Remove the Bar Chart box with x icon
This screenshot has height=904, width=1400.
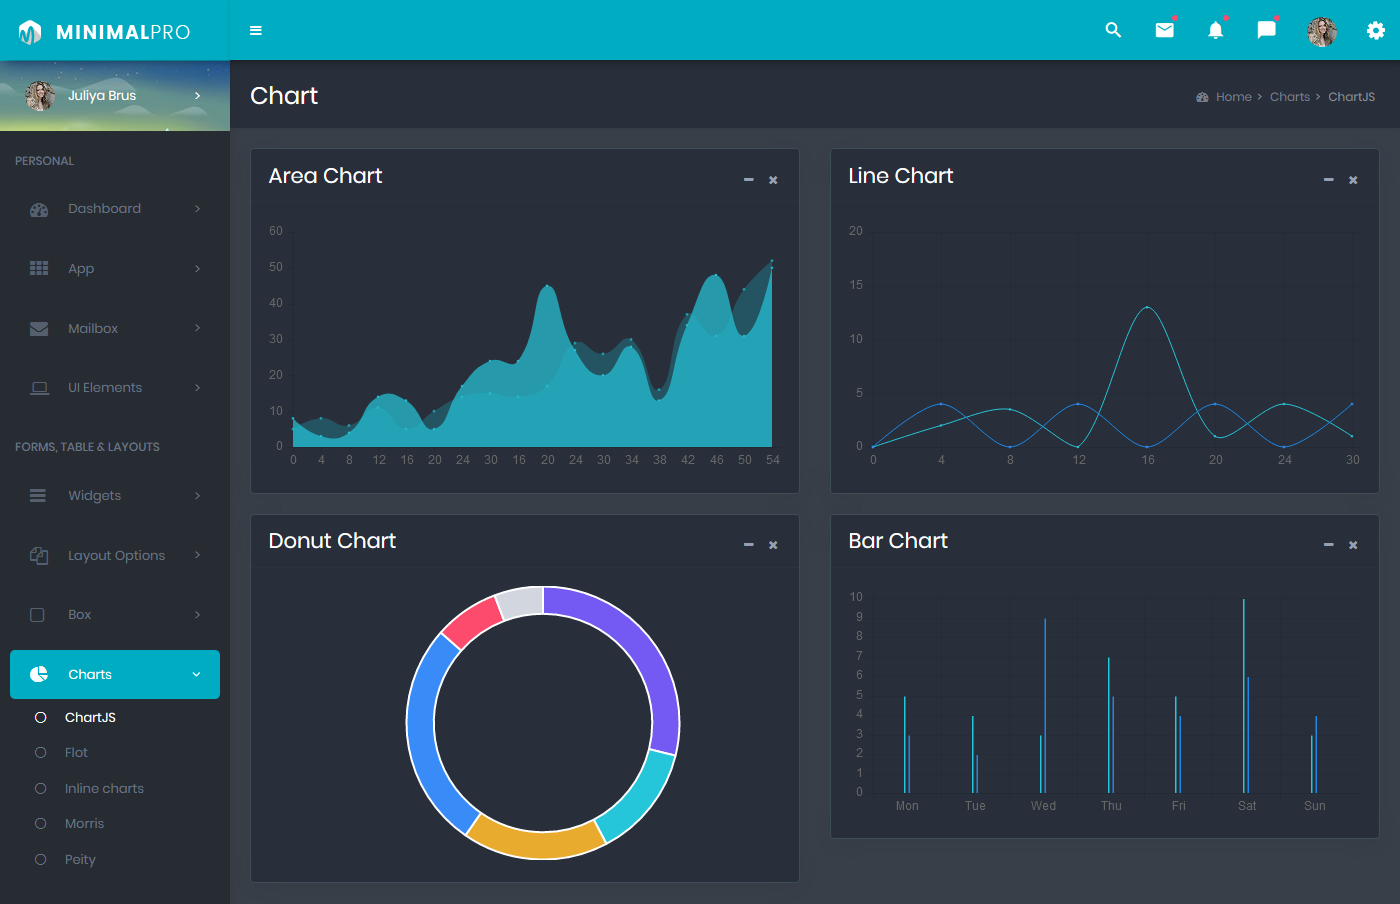click(1353, 545)
